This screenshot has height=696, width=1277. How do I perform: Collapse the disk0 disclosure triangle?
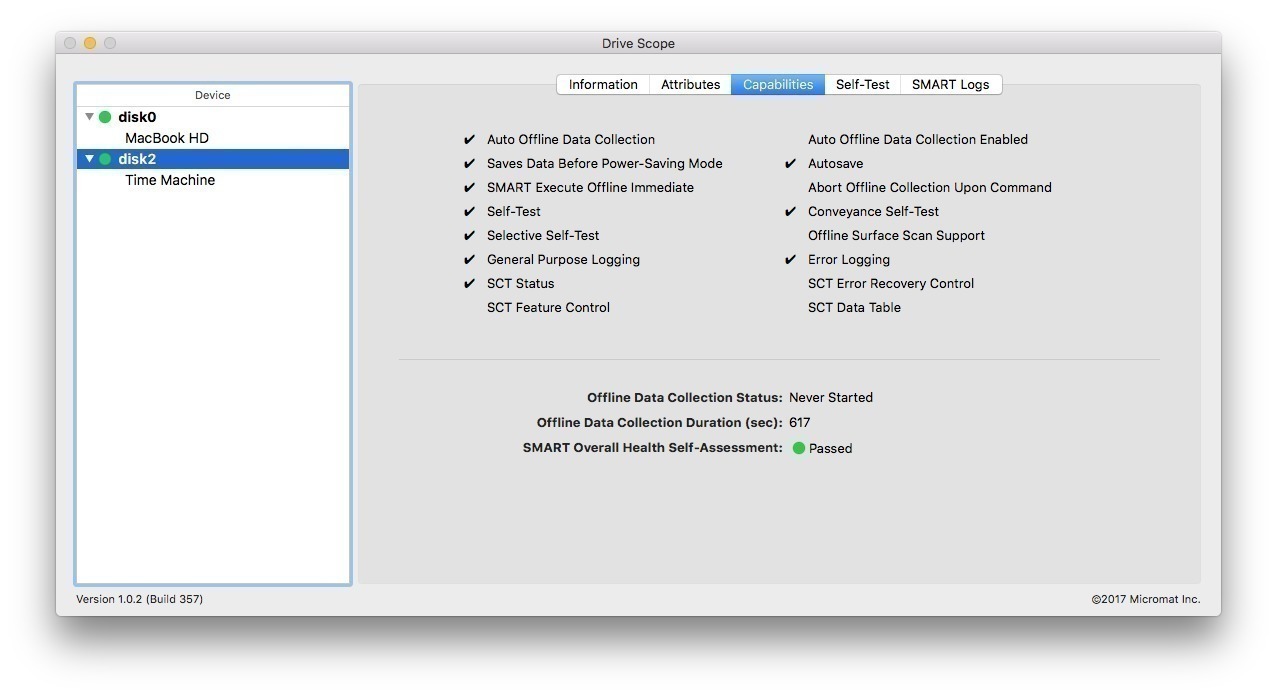tap(89, 117)
